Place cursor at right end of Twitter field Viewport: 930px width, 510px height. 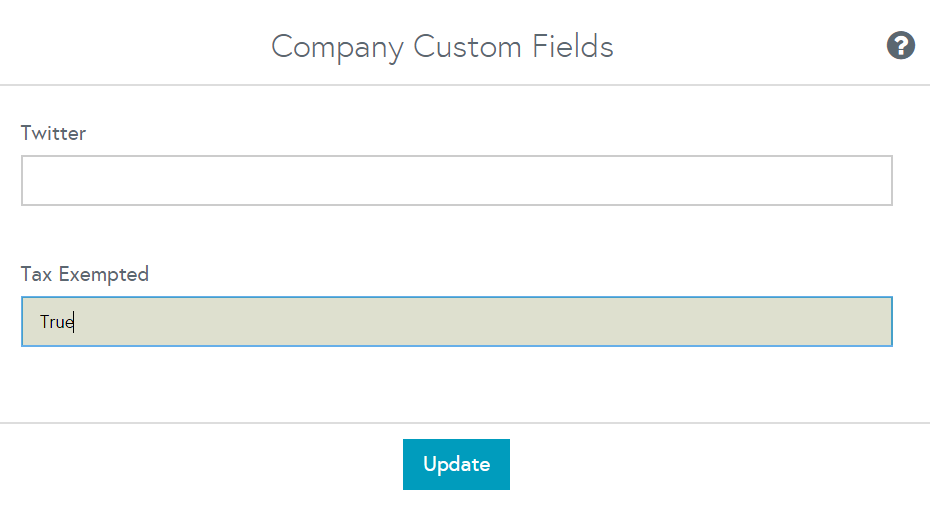880,181
